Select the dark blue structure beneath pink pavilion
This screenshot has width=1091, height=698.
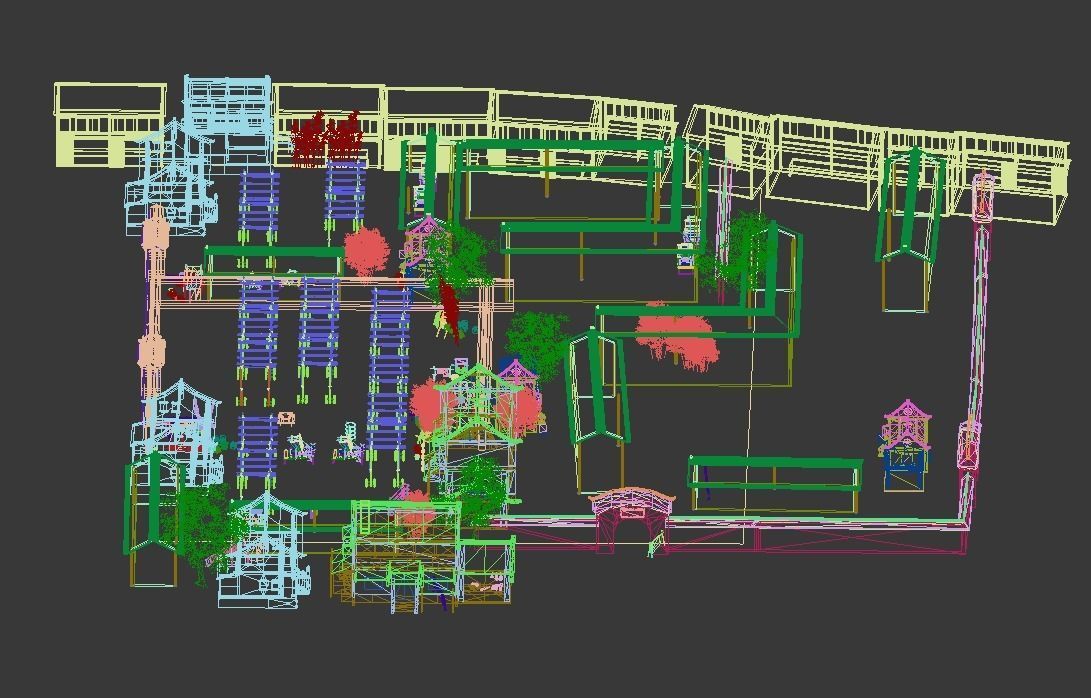(x=905, y=470)
